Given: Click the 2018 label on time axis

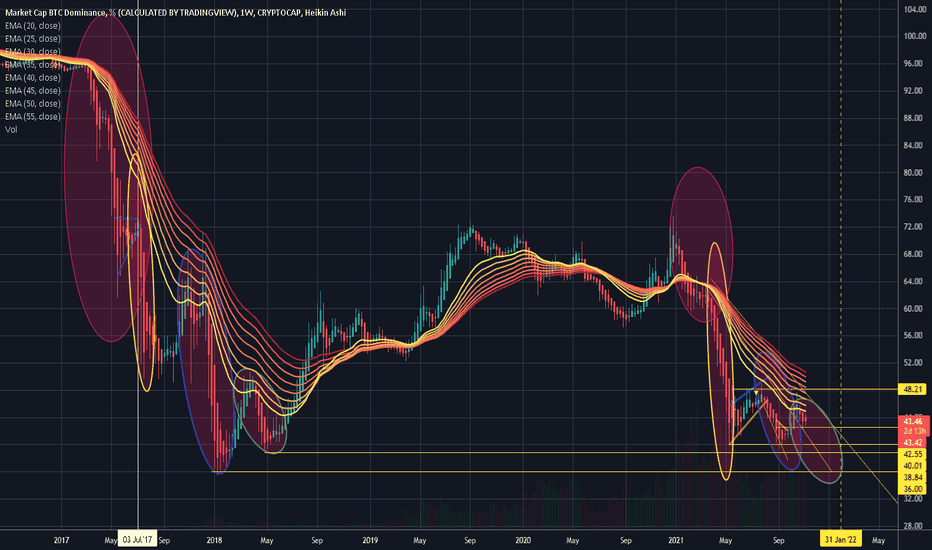Looking at the screenshot, I should (x=215, y=540).
